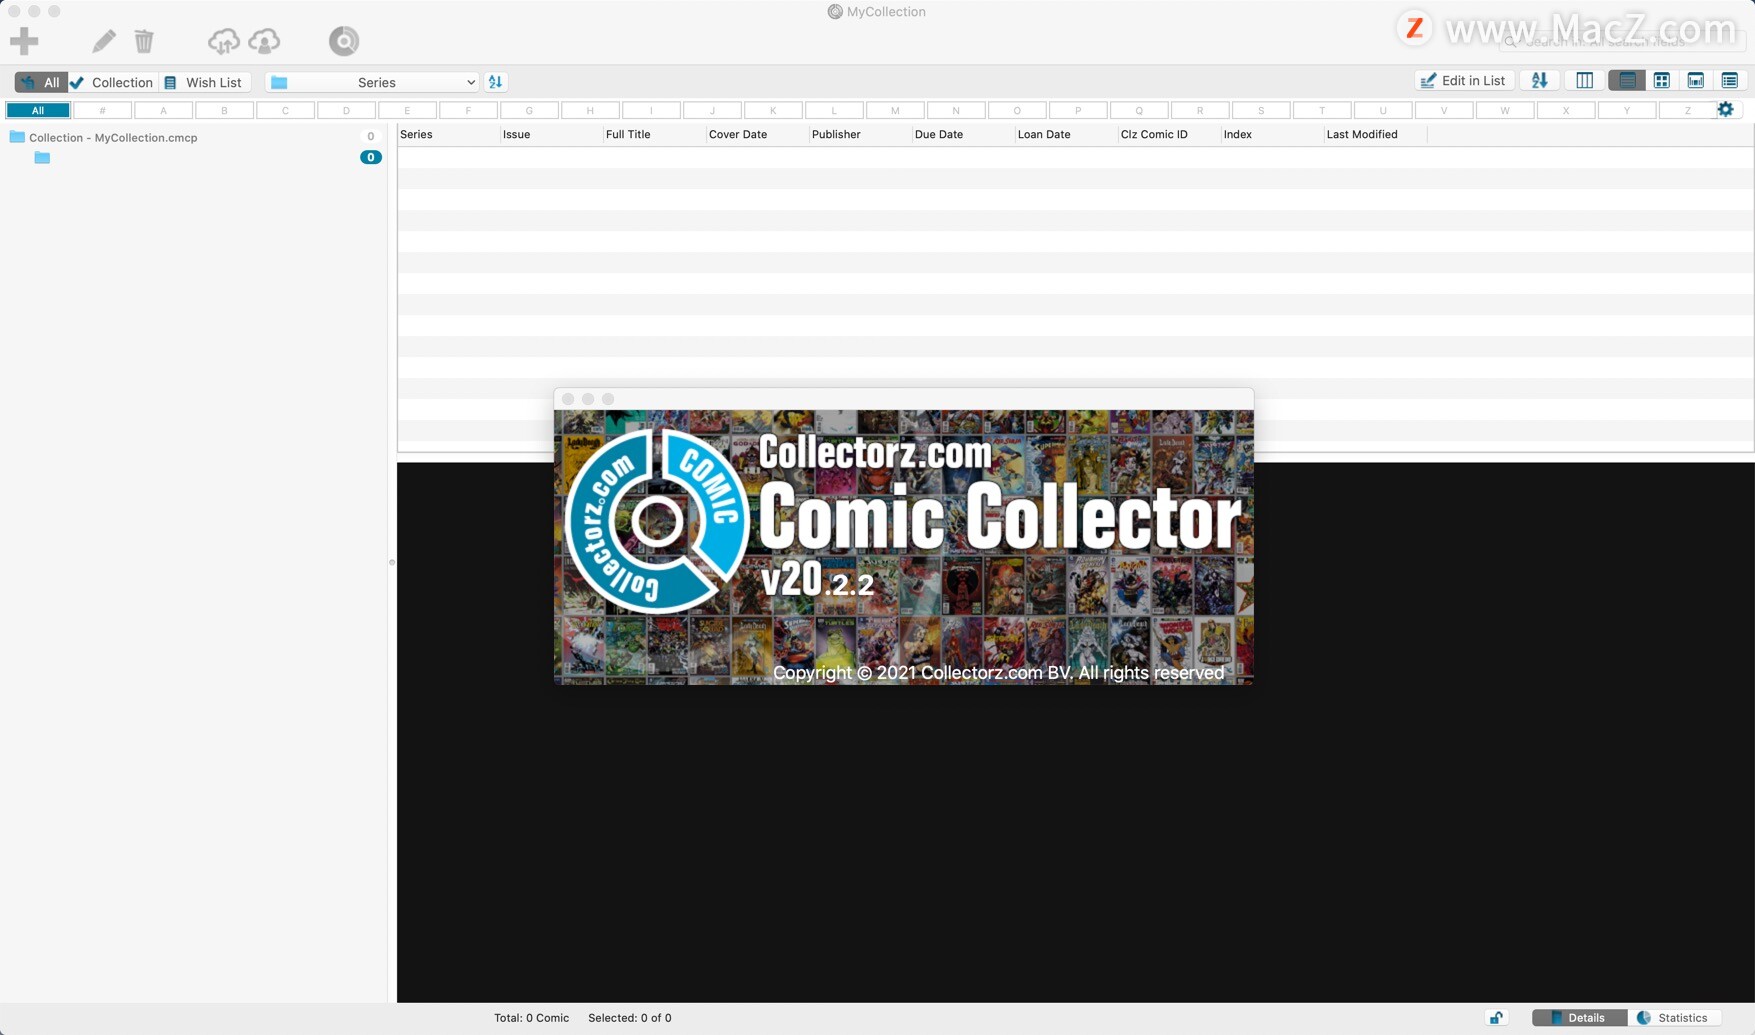
Task: Click the Add Comics plus icon
Action: pos(24,39)
